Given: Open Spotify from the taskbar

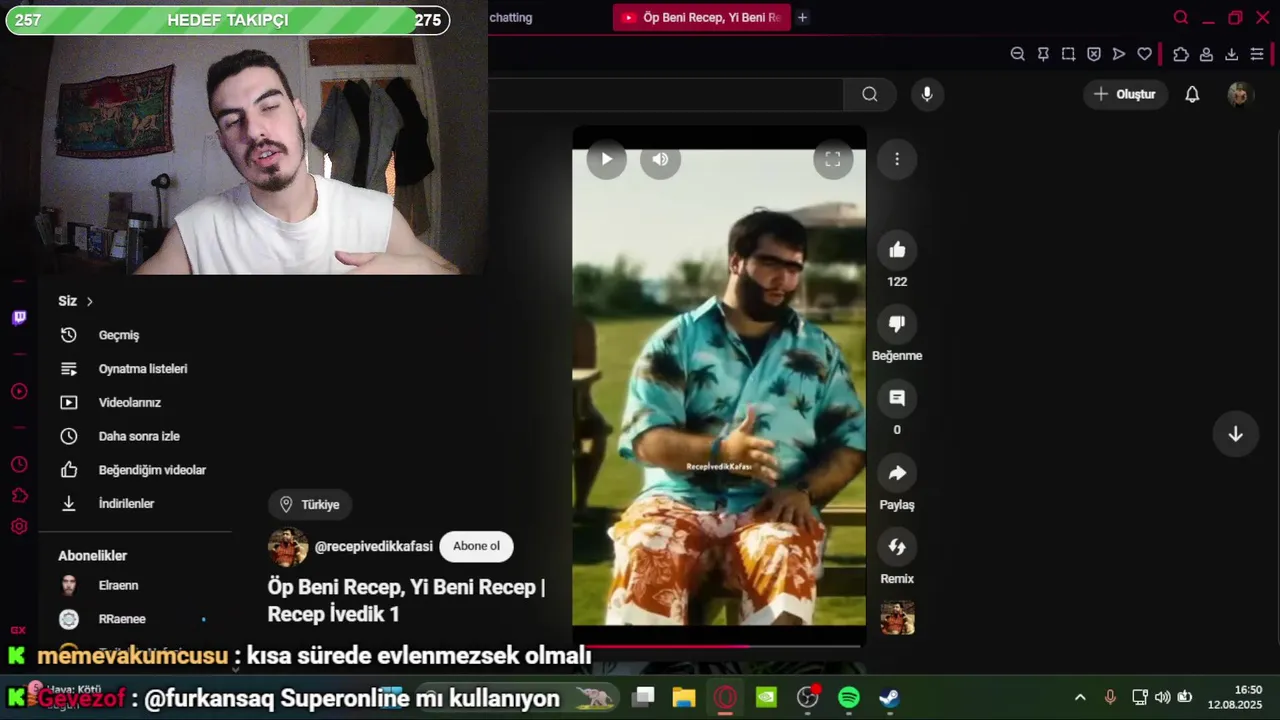Looking at the screenshot, I should coord(848,697).
